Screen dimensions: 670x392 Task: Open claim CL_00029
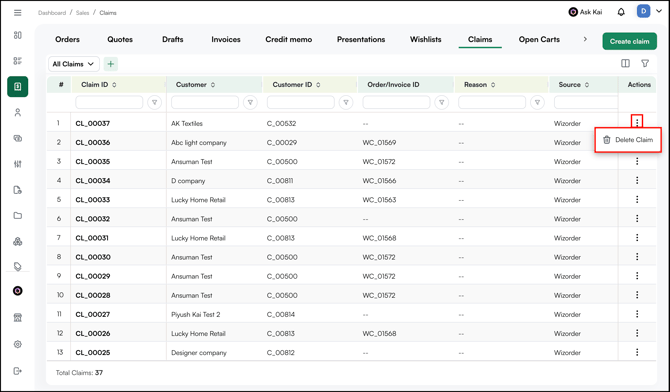[93, 276]
